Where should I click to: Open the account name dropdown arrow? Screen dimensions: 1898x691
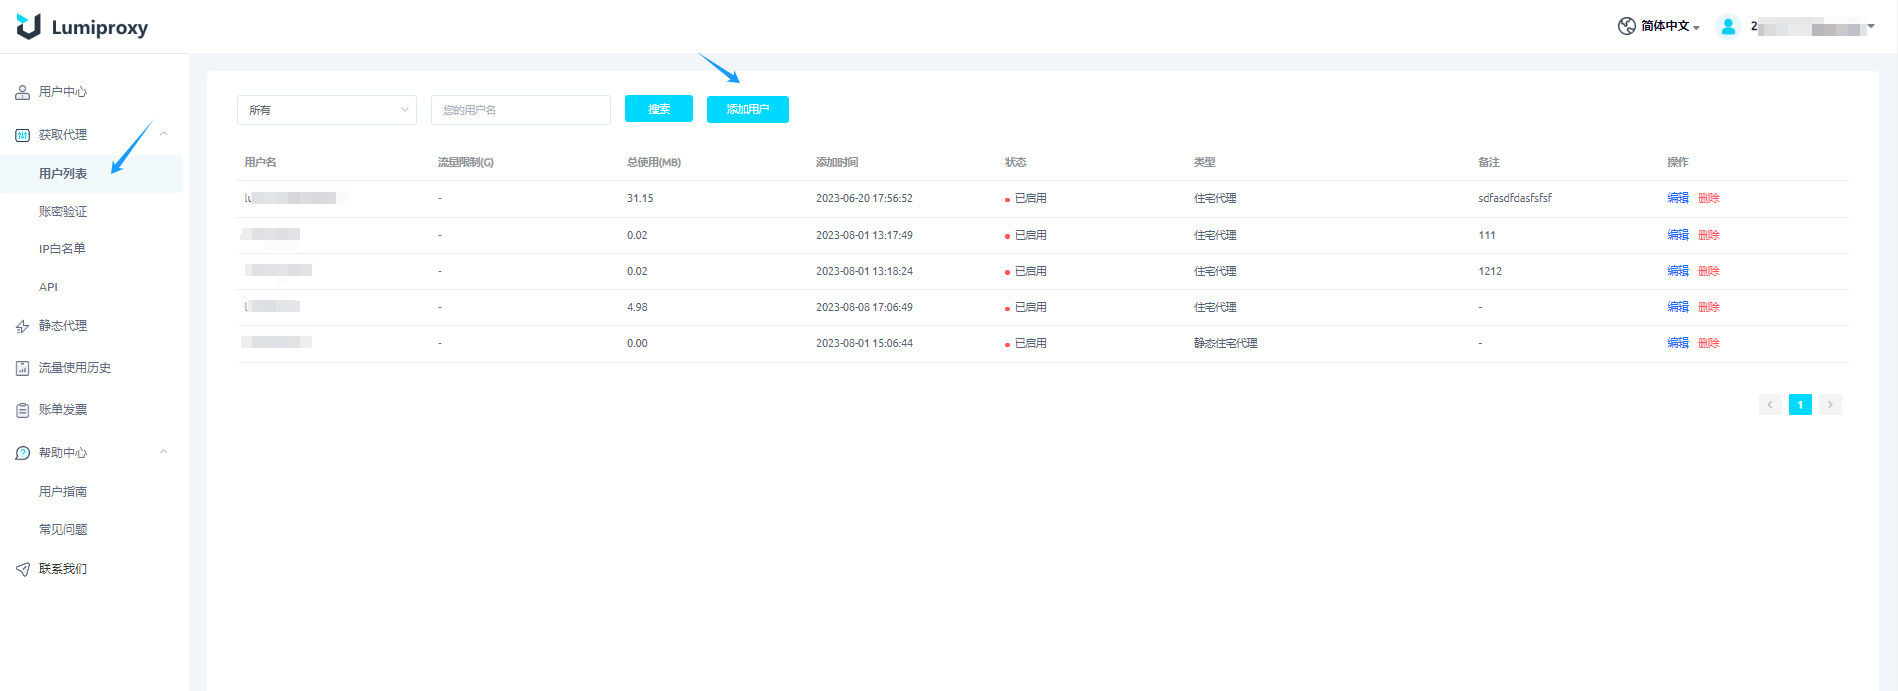(1871, 27)
